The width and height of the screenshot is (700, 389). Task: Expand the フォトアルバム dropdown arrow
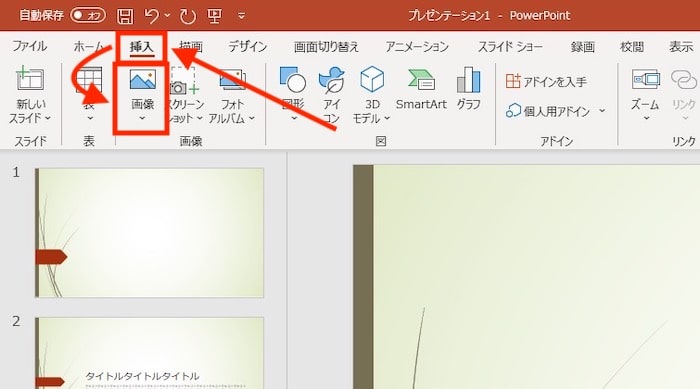click(x=252, y=118)
